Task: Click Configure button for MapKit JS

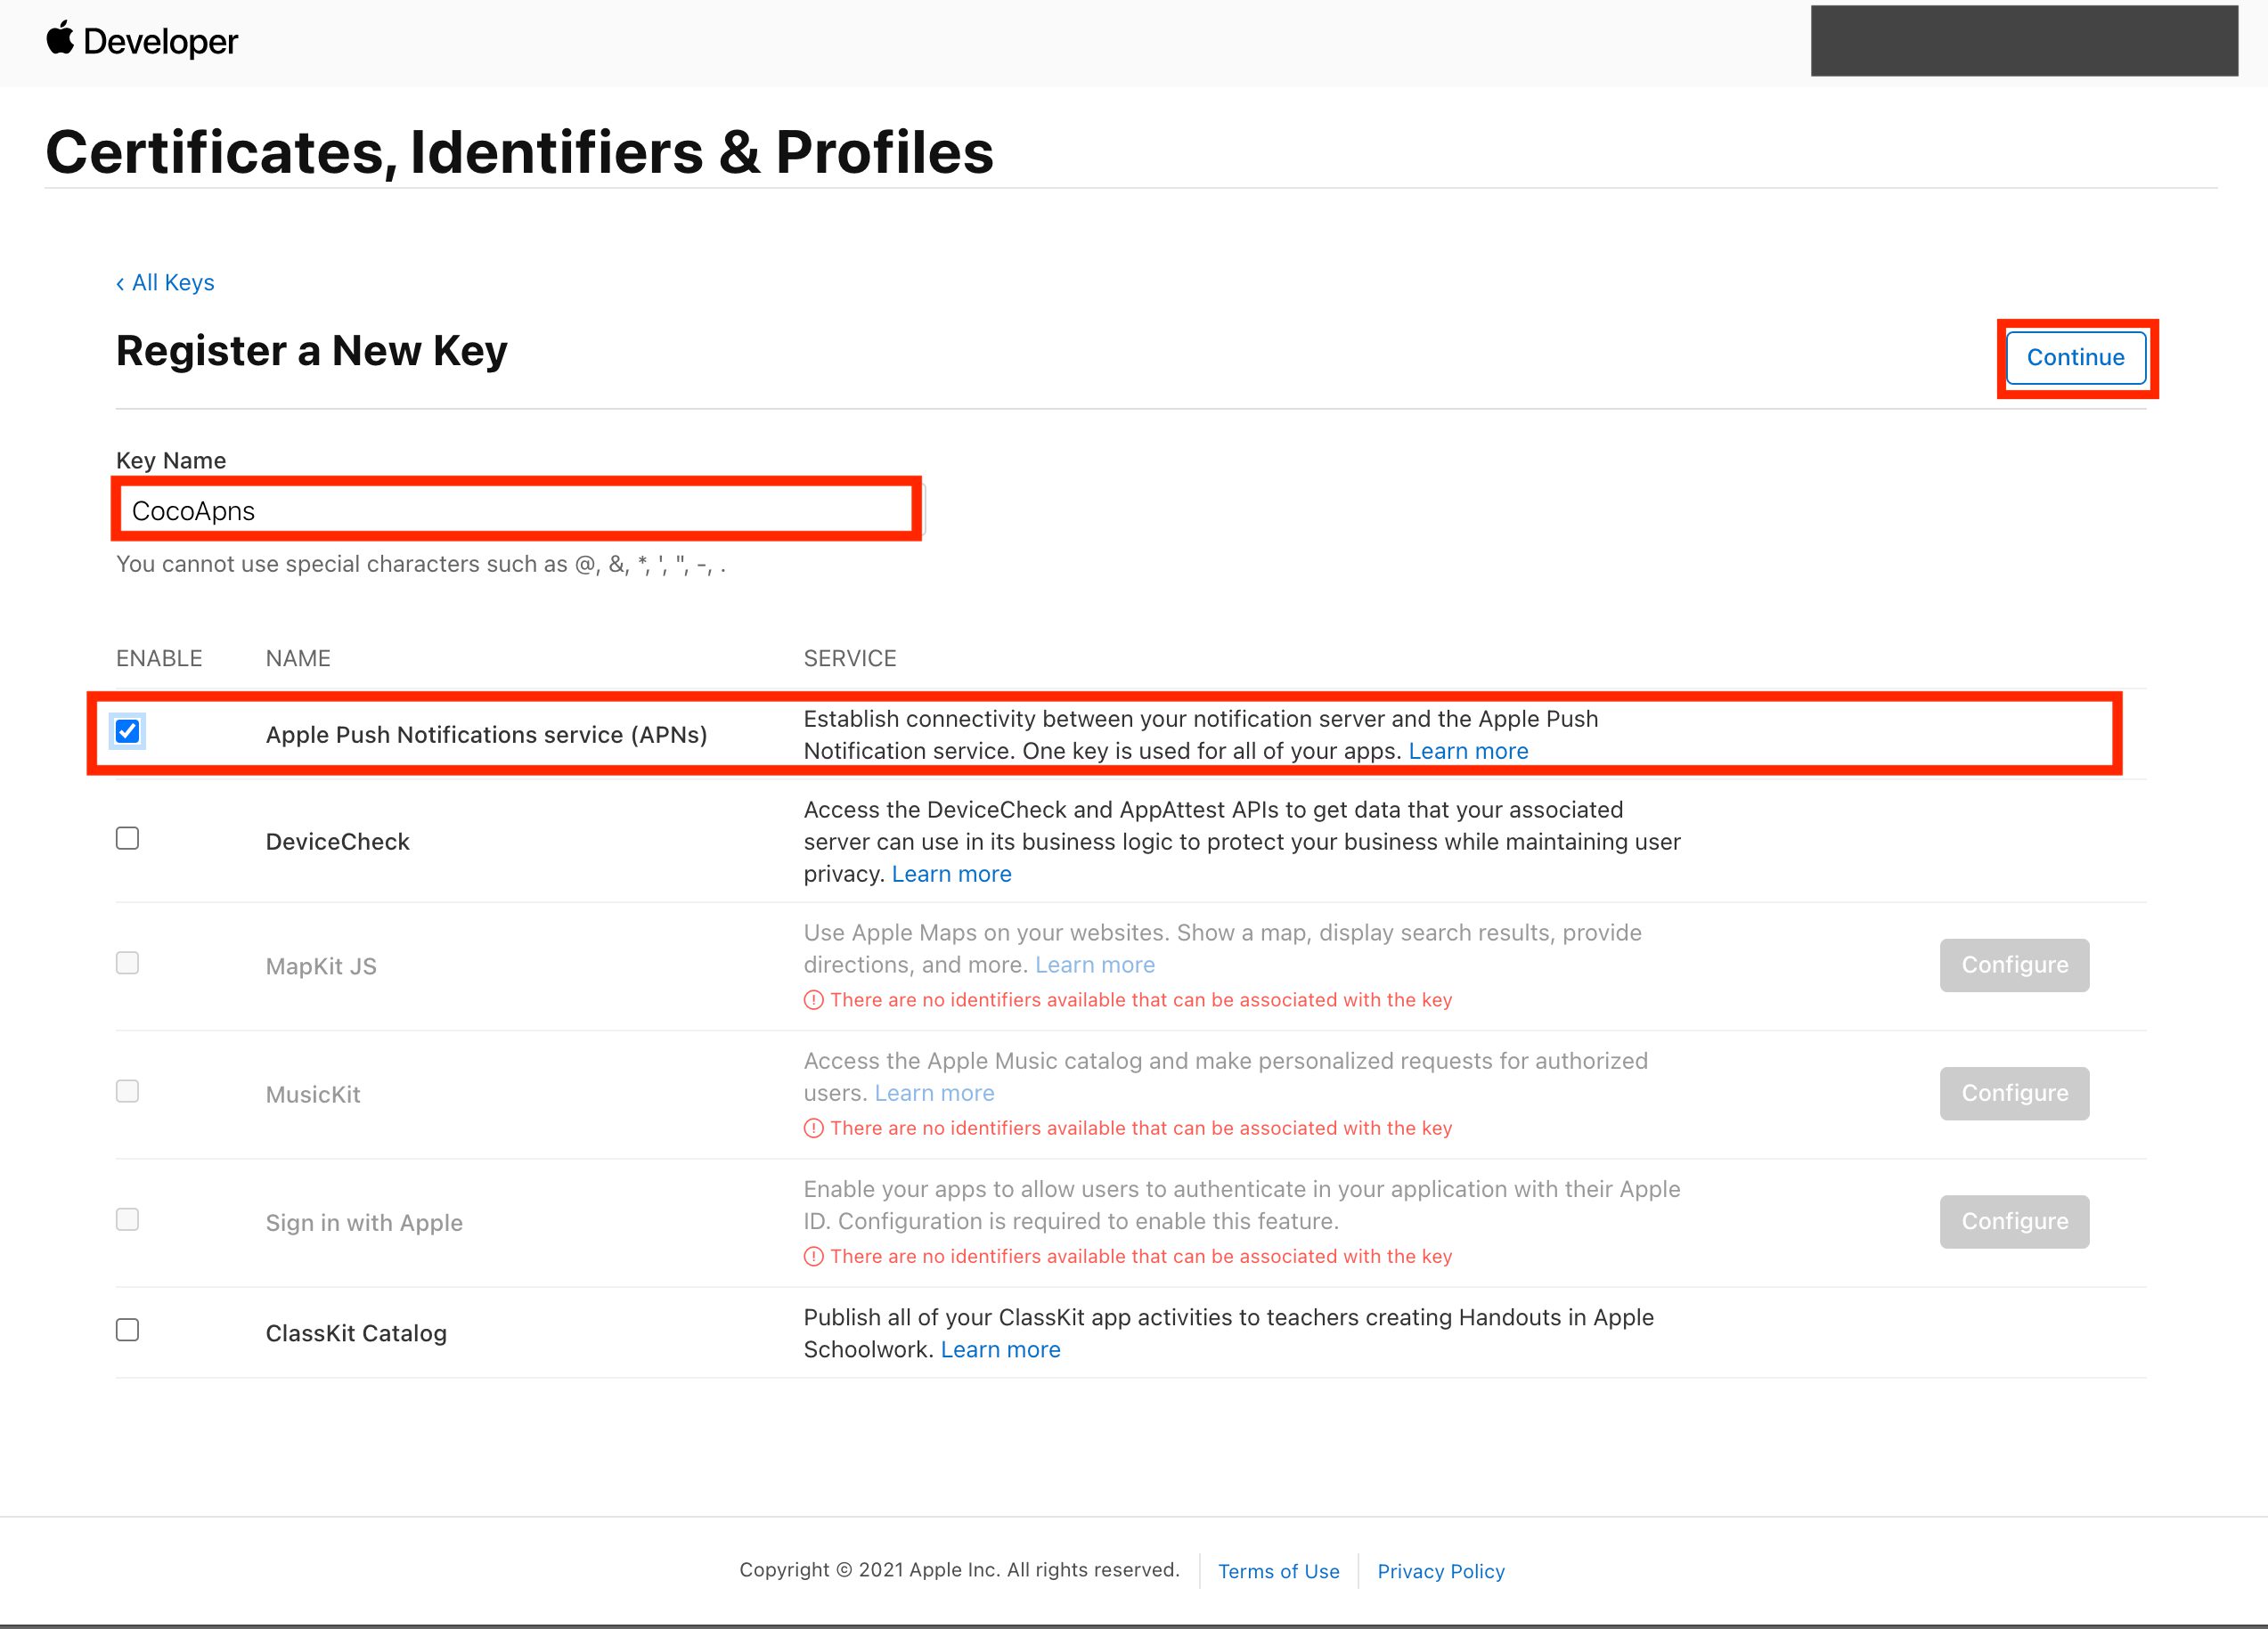Action: click(2014, 965)
